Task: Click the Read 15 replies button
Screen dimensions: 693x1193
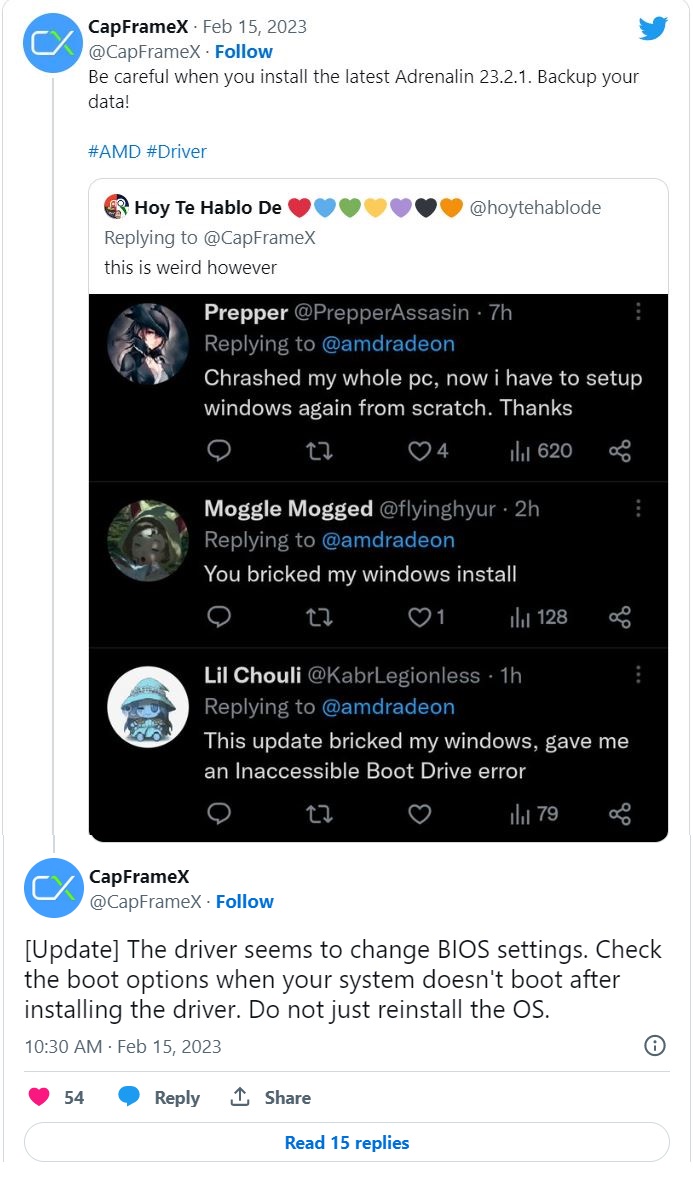Action: 347,1142
